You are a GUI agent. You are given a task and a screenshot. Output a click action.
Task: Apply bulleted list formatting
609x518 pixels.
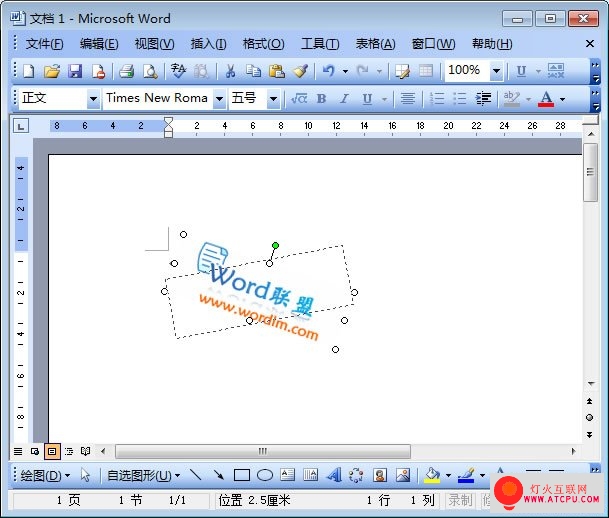(460, 99)
